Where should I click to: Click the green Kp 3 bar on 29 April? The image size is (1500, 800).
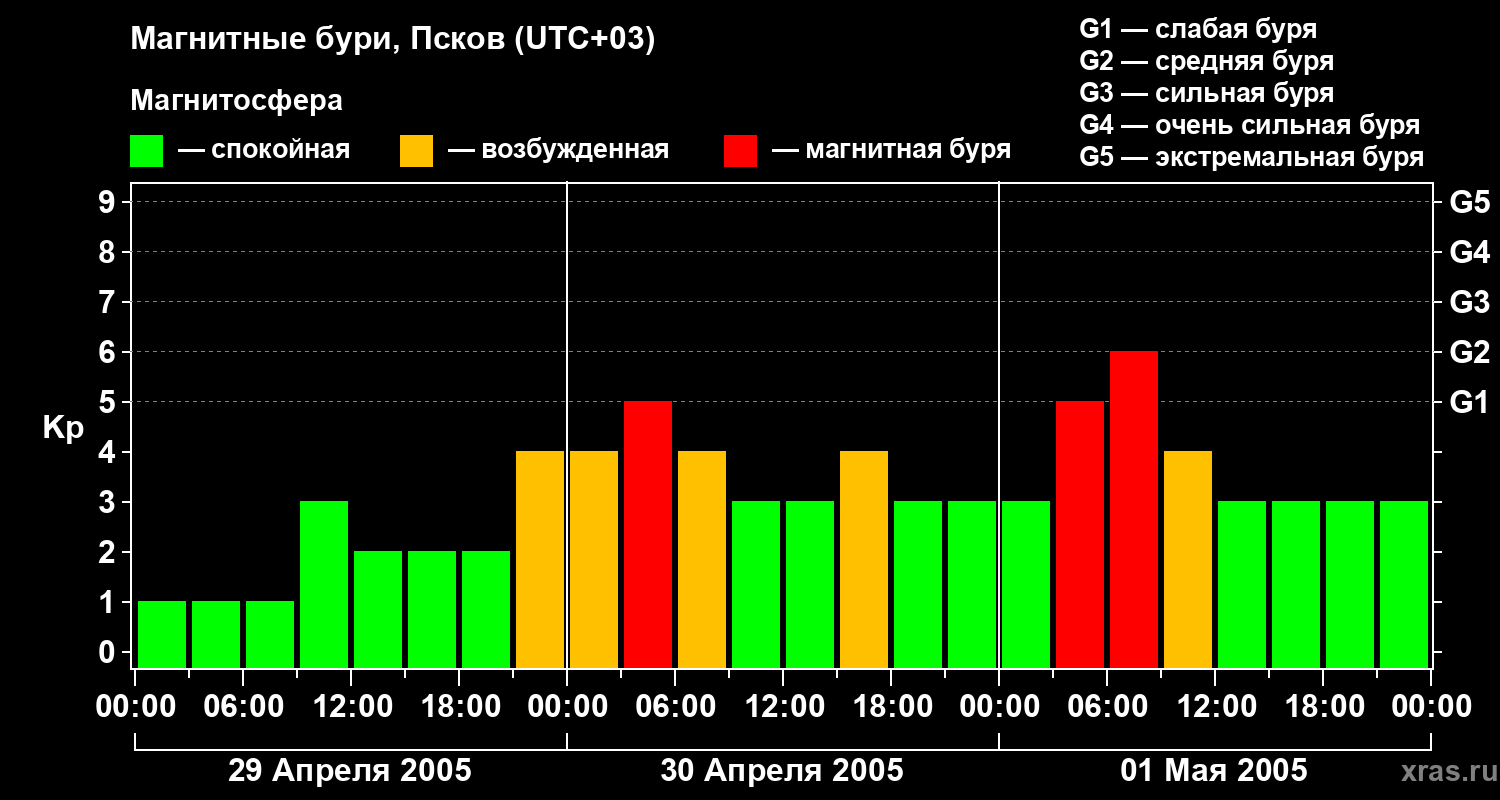coord(324,584)
